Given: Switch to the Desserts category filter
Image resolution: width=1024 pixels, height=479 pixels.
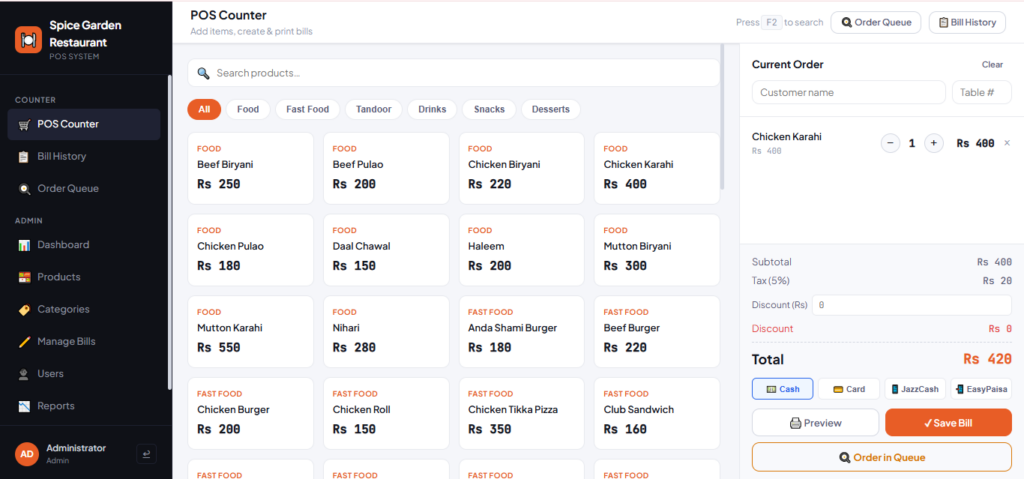Looking at the screenshot, I should pyautogui.click(x=551, y=109).
